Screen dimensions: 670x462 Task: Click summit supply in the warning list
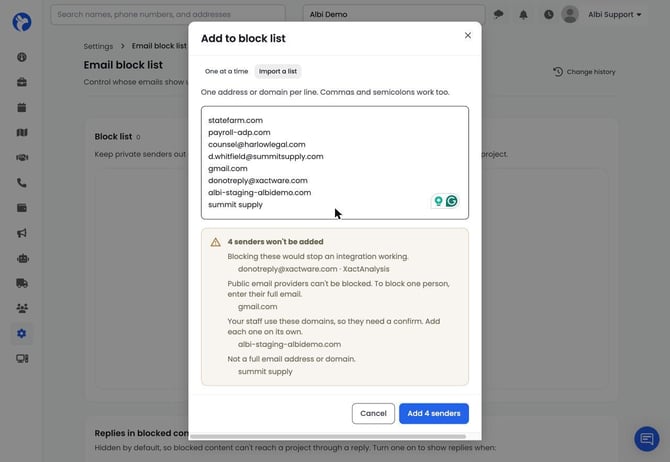[x=265, y=372]
